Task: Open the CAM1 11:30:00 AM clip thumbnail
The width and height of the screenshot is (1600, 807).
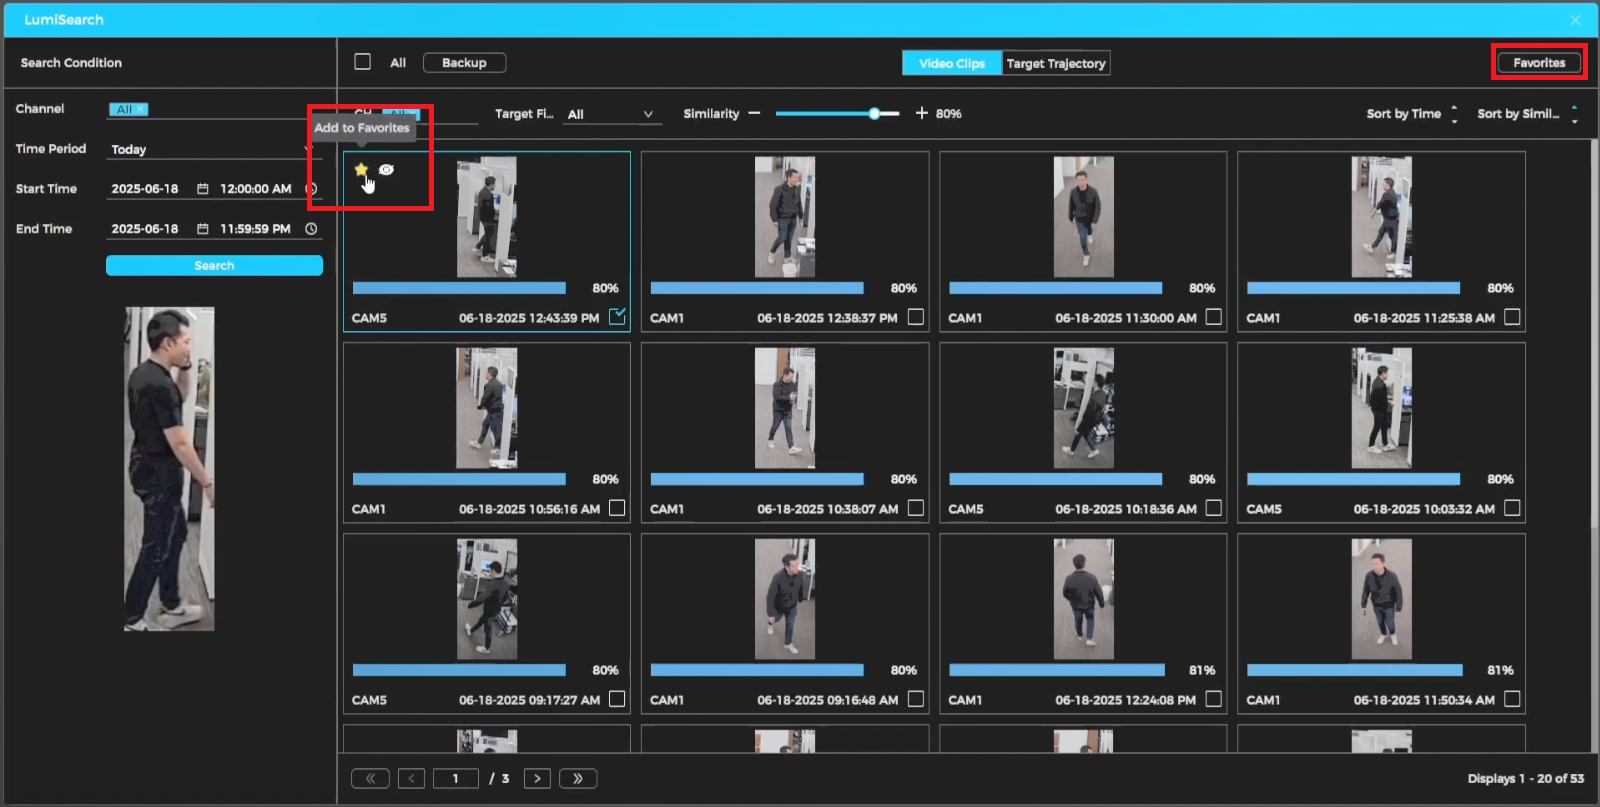Action: (x=1083, y=217)
